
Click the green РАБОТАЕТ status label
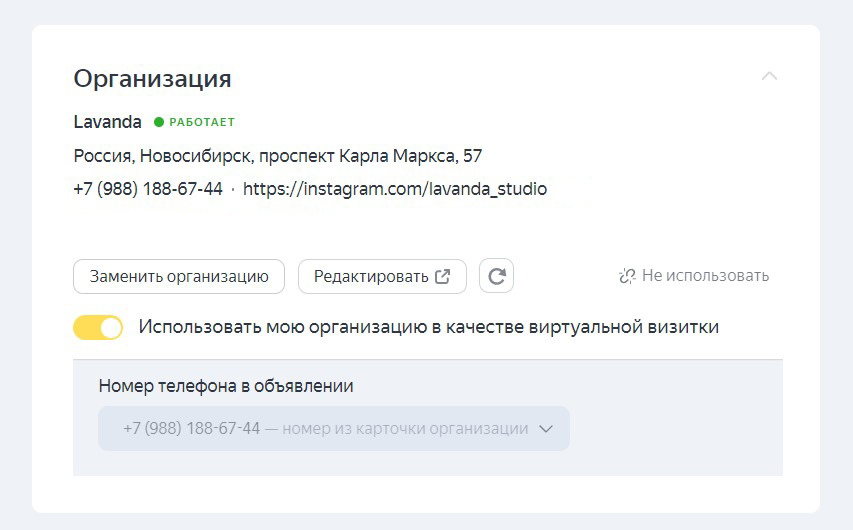coord(202,122)
